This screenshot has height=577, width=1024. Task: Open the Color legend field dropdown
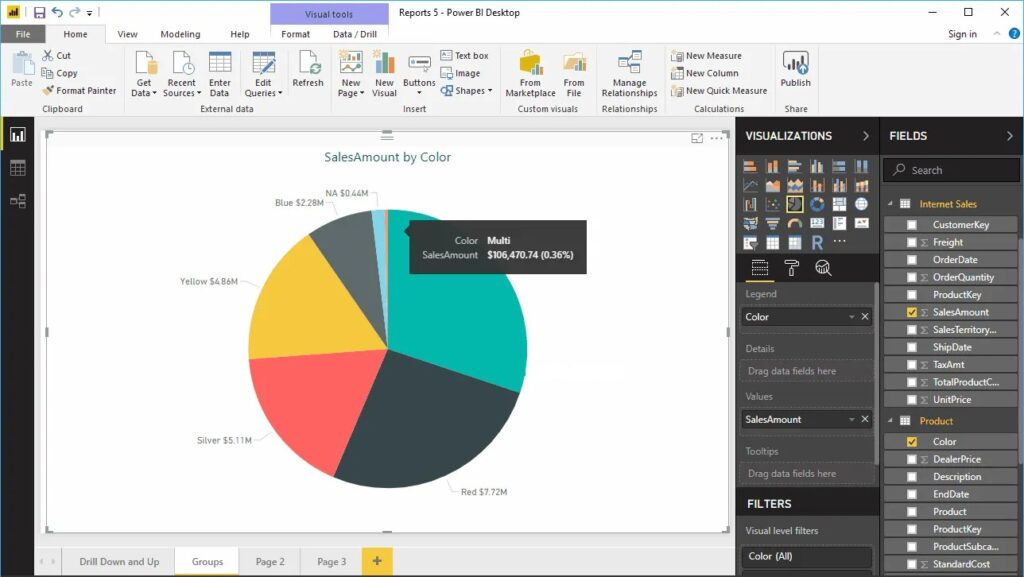[852, 317]
